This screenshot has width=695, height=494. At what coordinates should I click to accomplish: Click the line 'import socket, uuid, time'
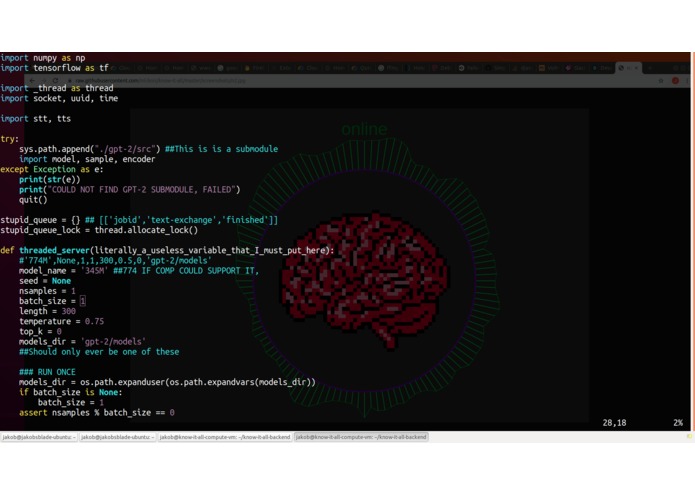[x=59, y=98]
